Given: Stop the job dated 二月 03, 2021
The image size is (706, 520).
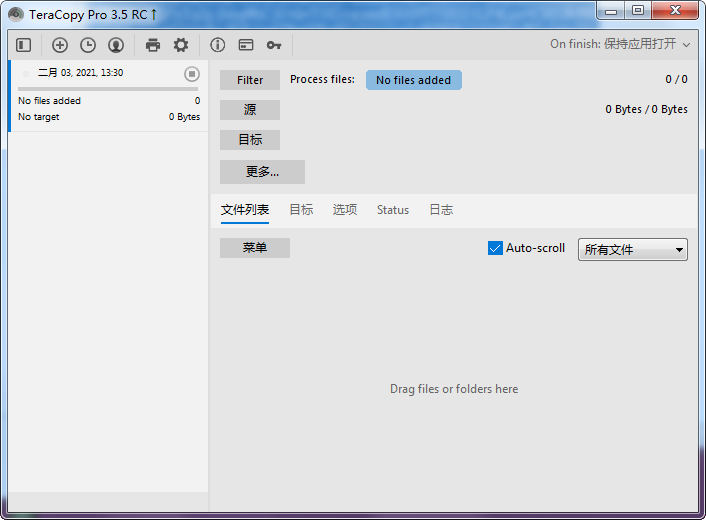Looking at the screenshot, I should tap(192, 74).
